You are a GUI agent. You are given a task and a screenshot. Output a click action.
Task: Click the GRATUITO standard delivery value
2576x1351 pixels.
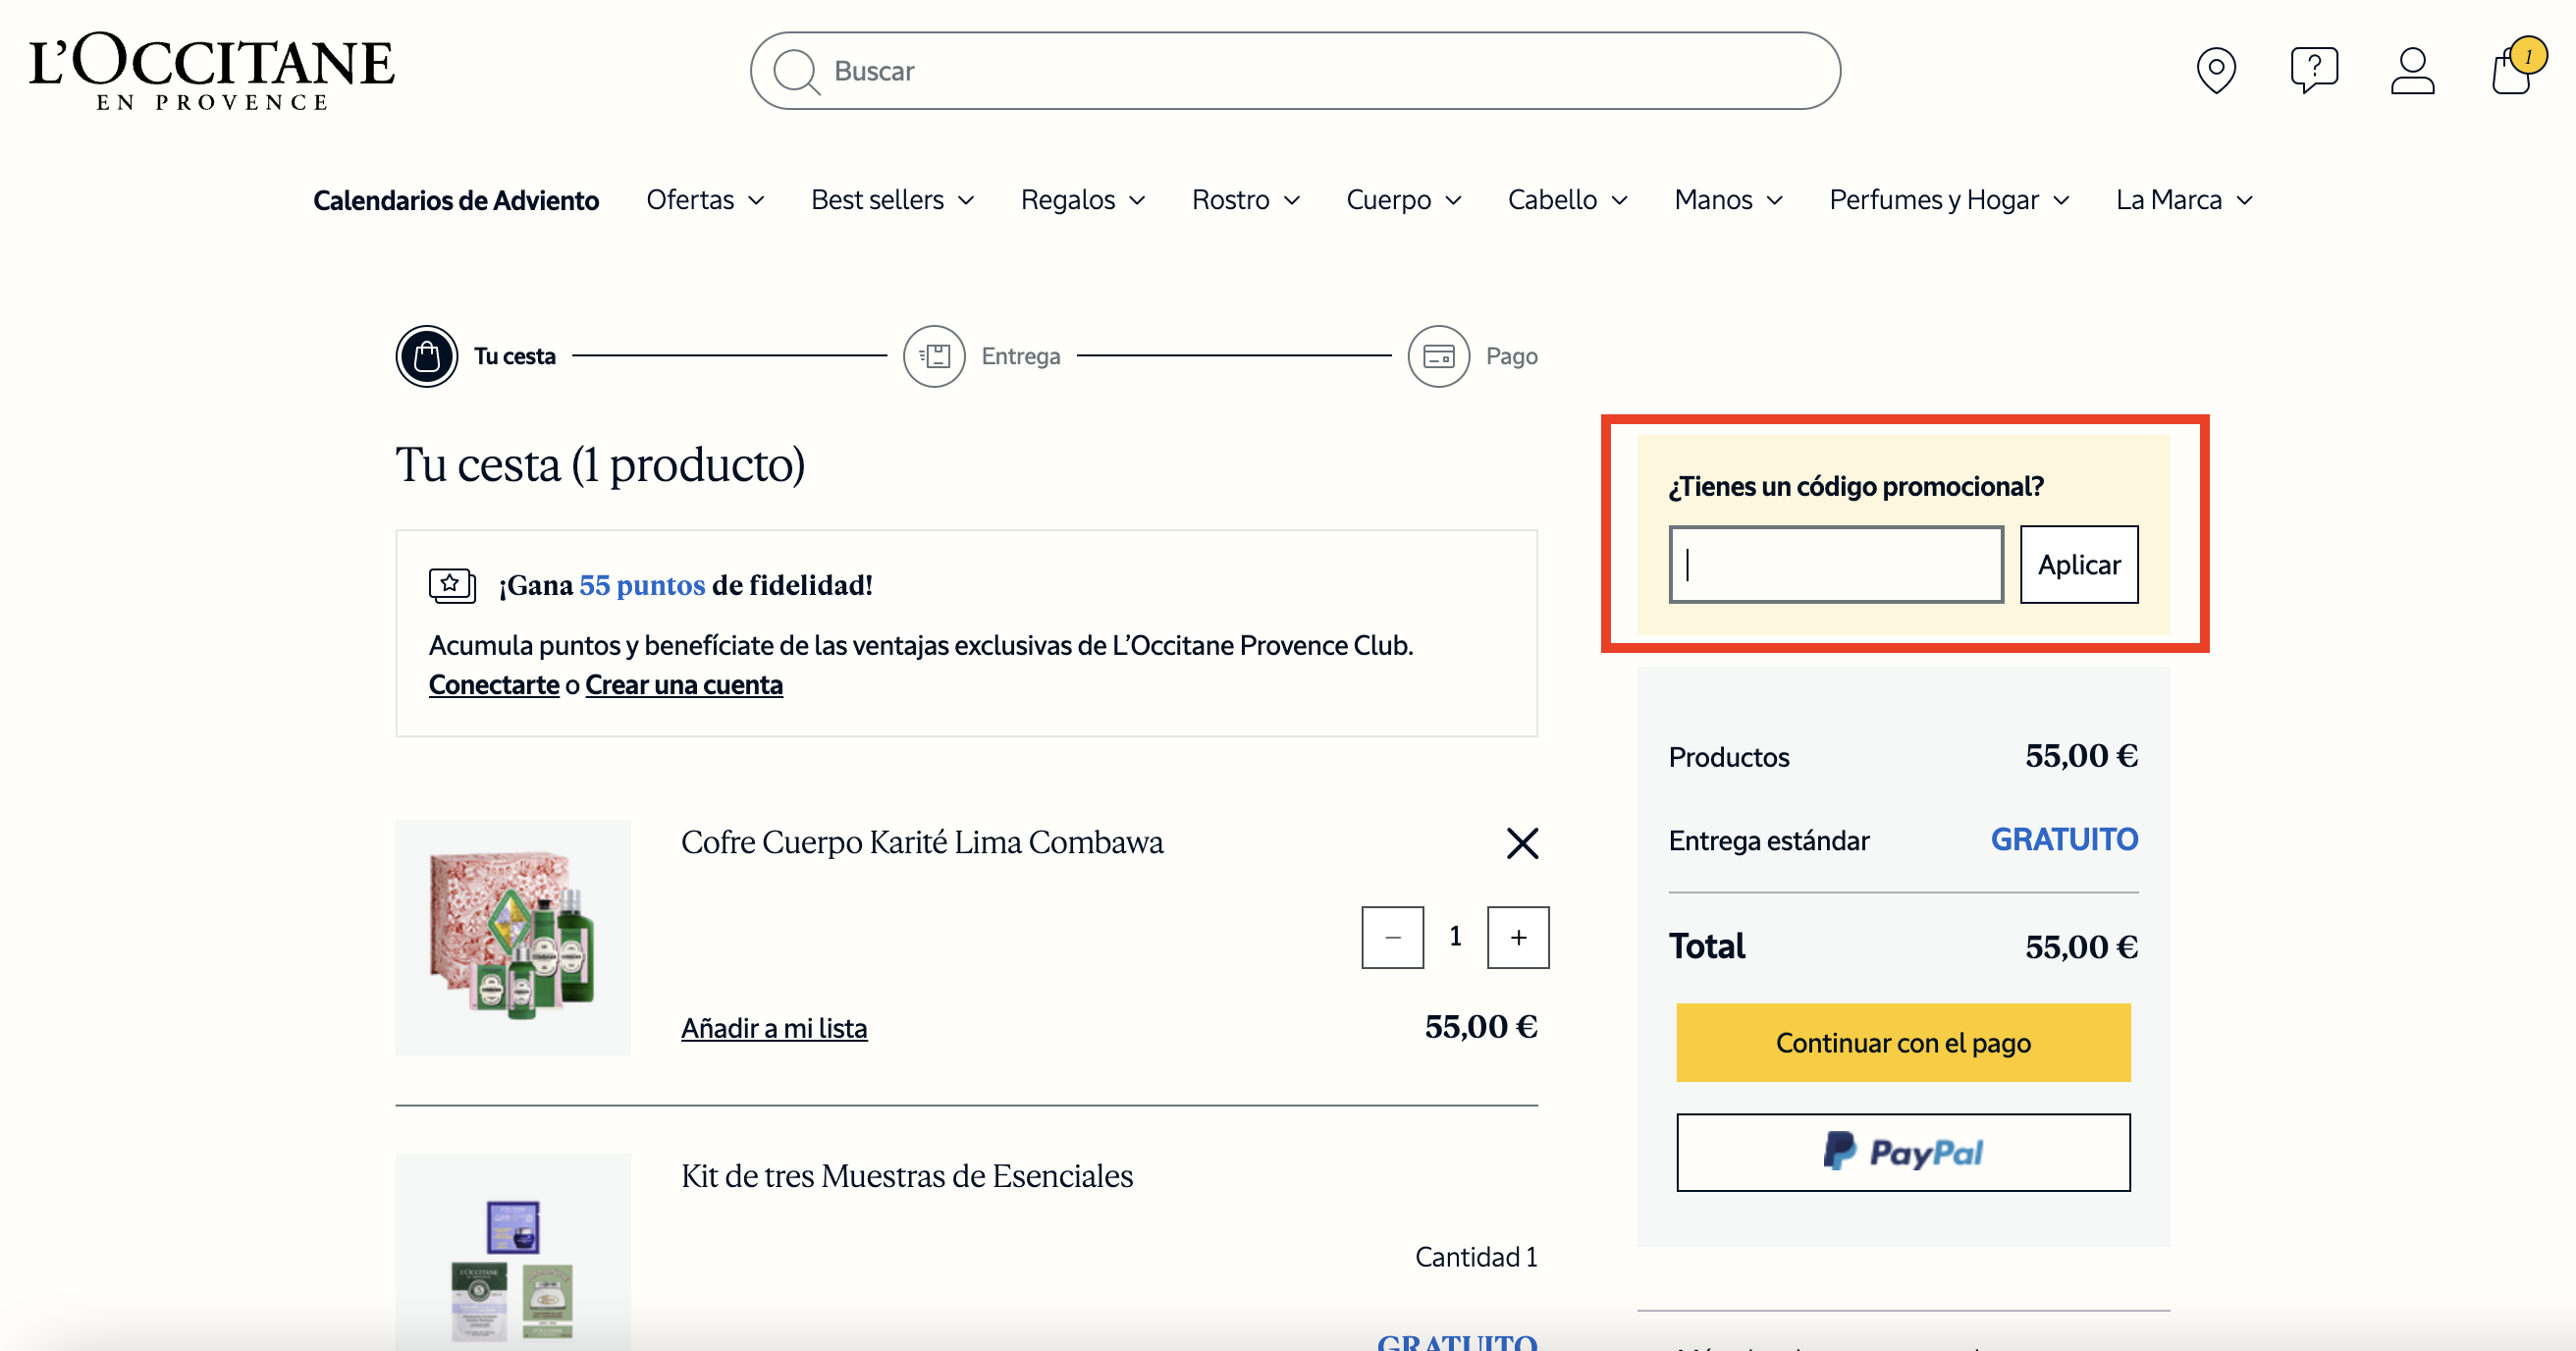(x=2064, y=839)
